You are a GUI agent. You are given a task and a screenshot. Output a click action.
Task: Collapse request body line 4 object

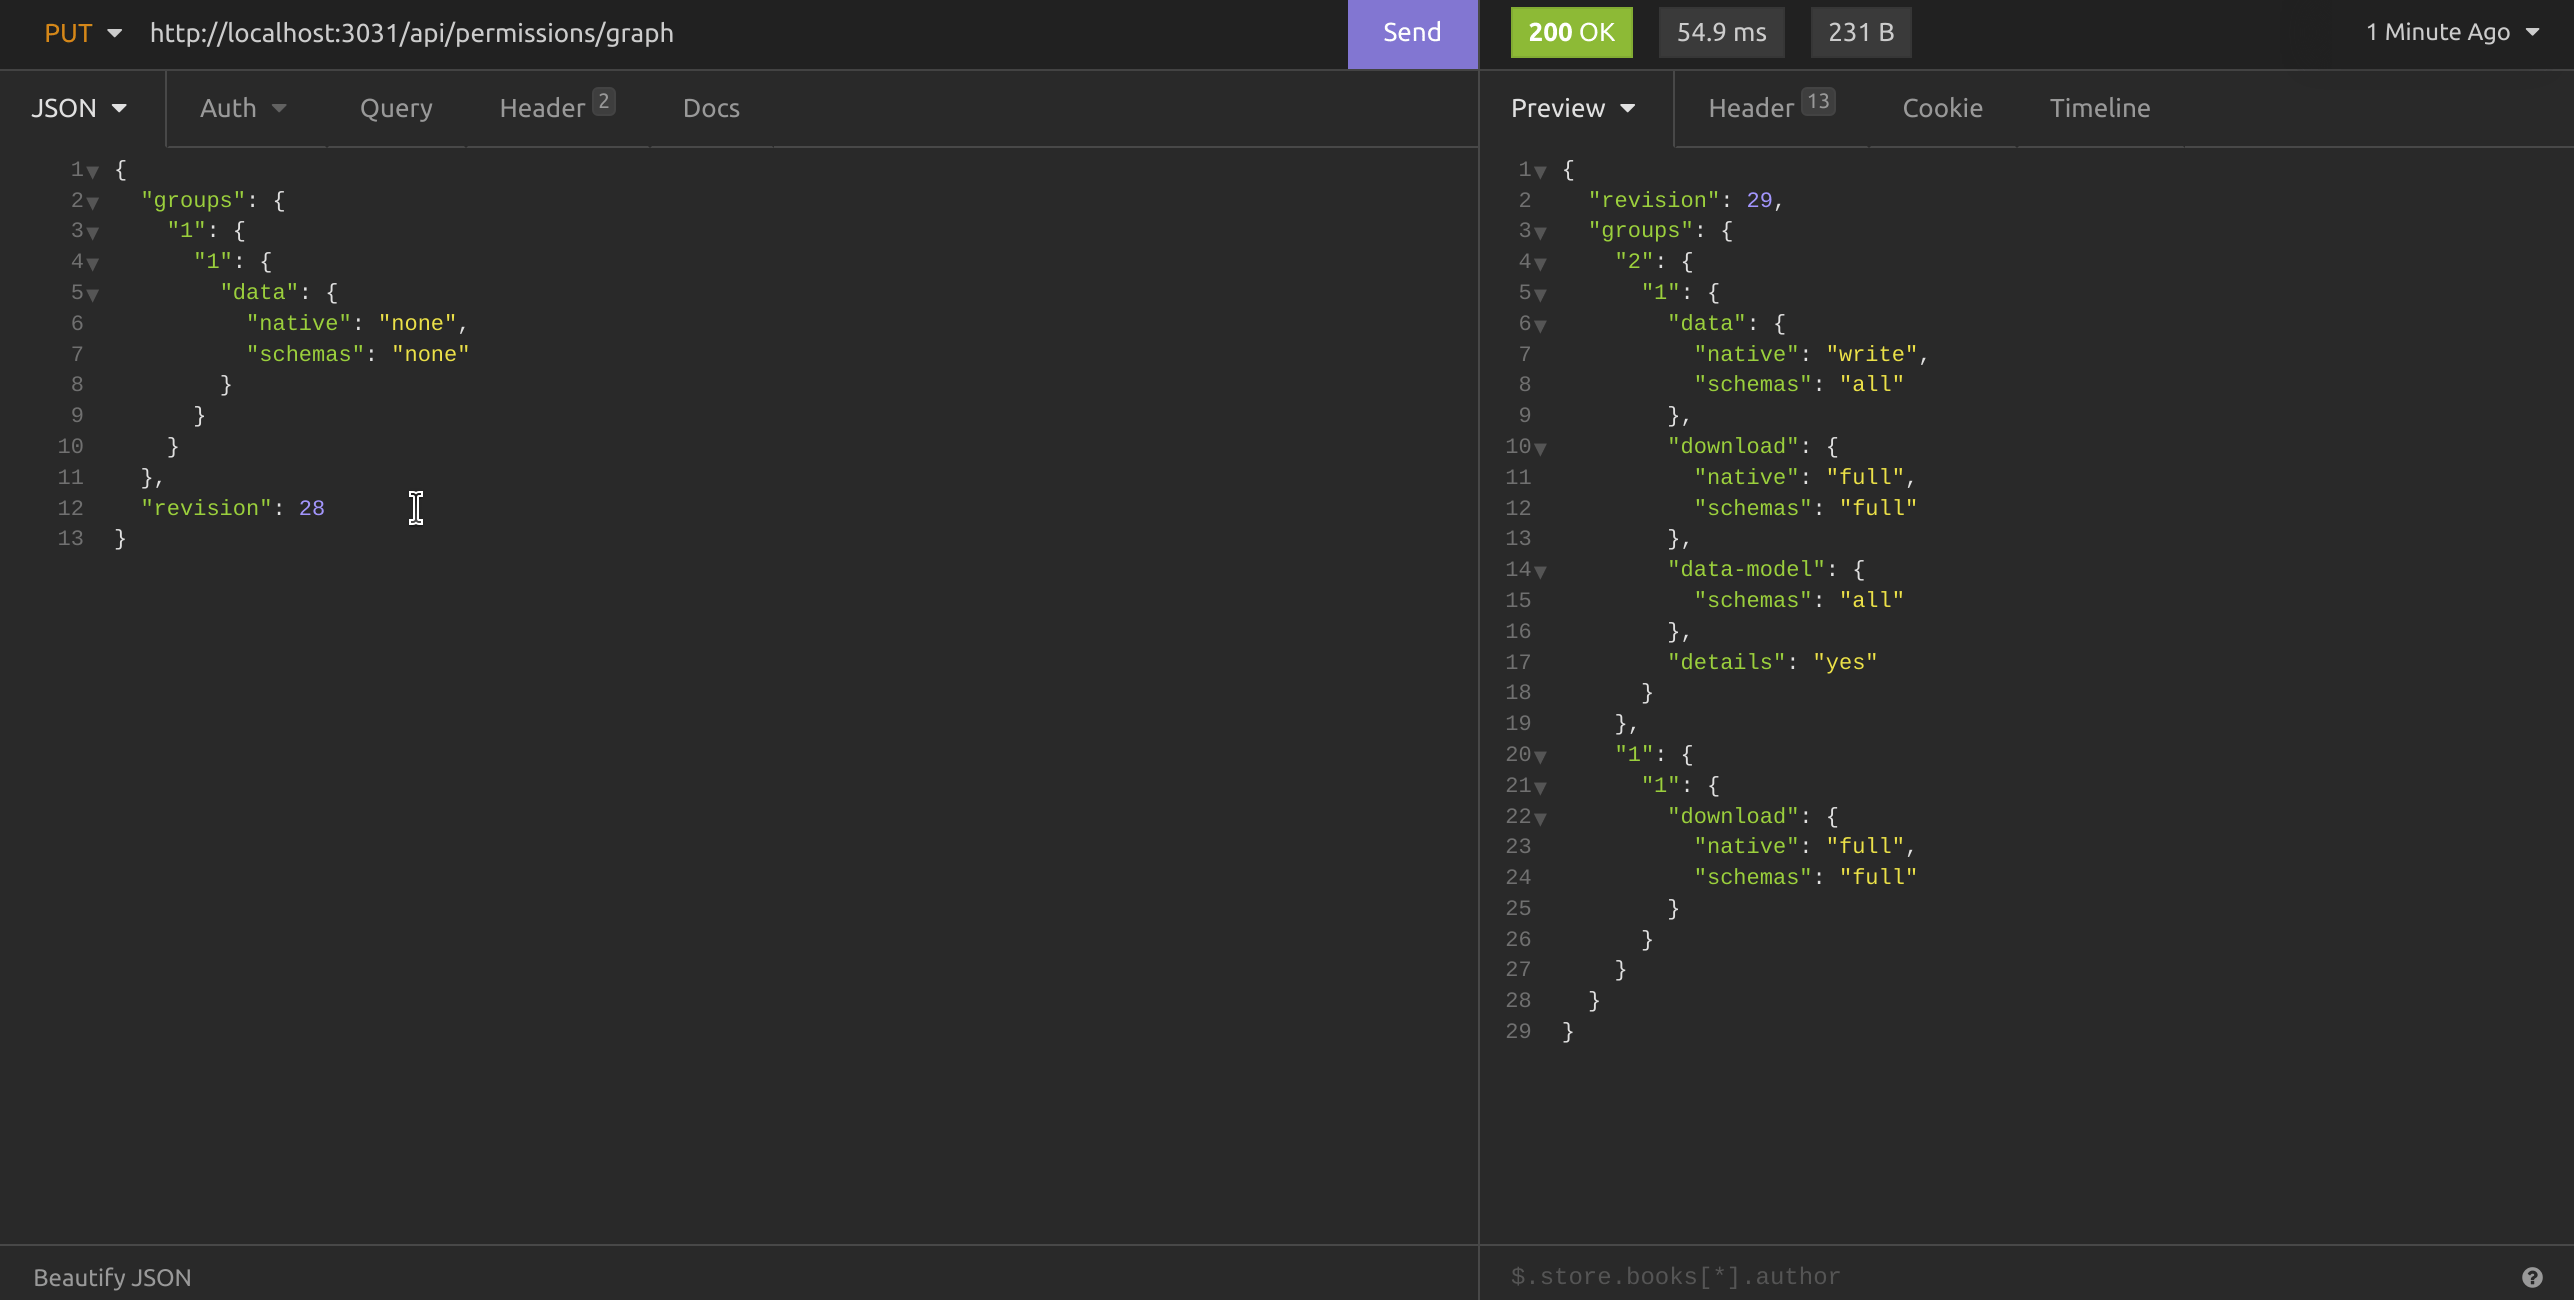[x=93, y=262]
